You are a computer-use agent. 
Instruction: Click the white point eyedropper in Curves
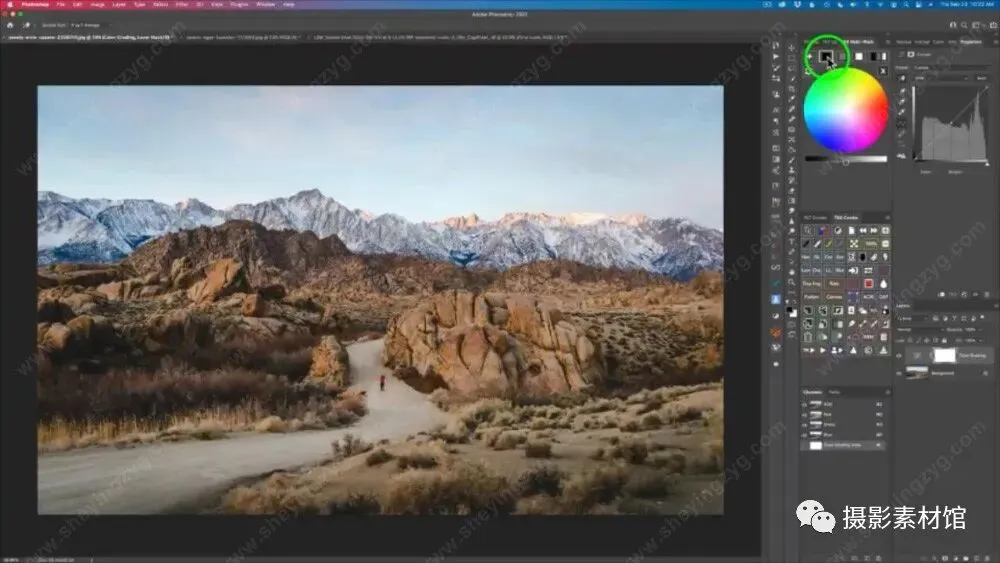[902, 112]
